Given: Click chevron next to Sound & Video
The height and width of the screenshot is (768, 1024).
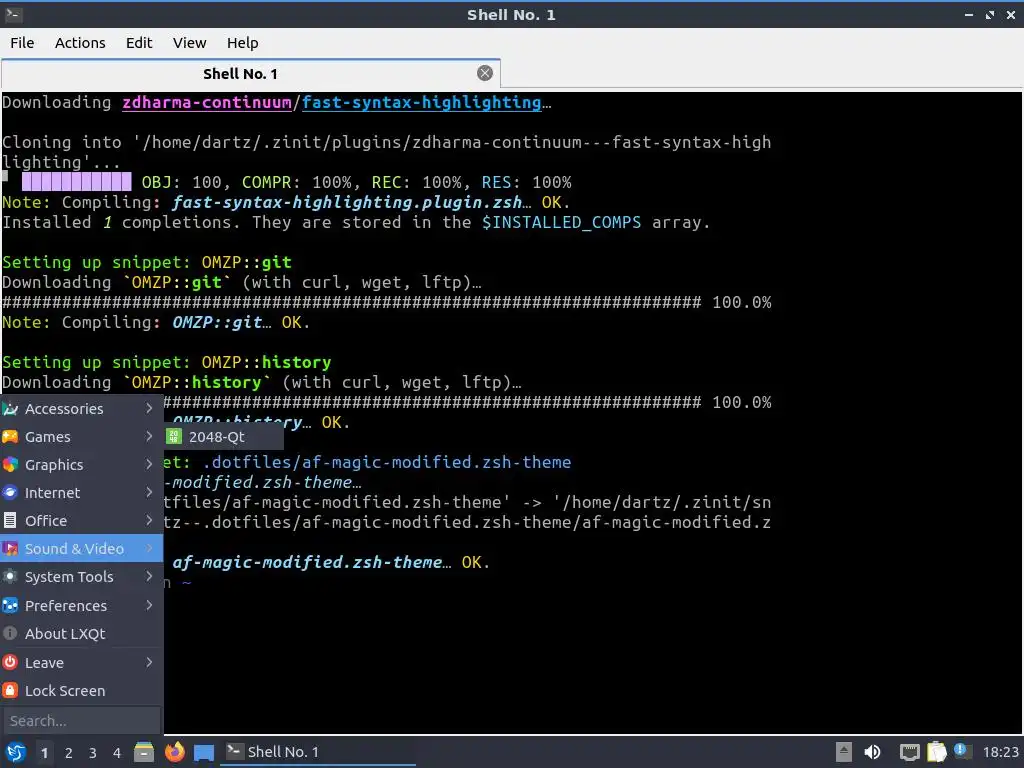Looking at the screenshot, I should point(149,549).
